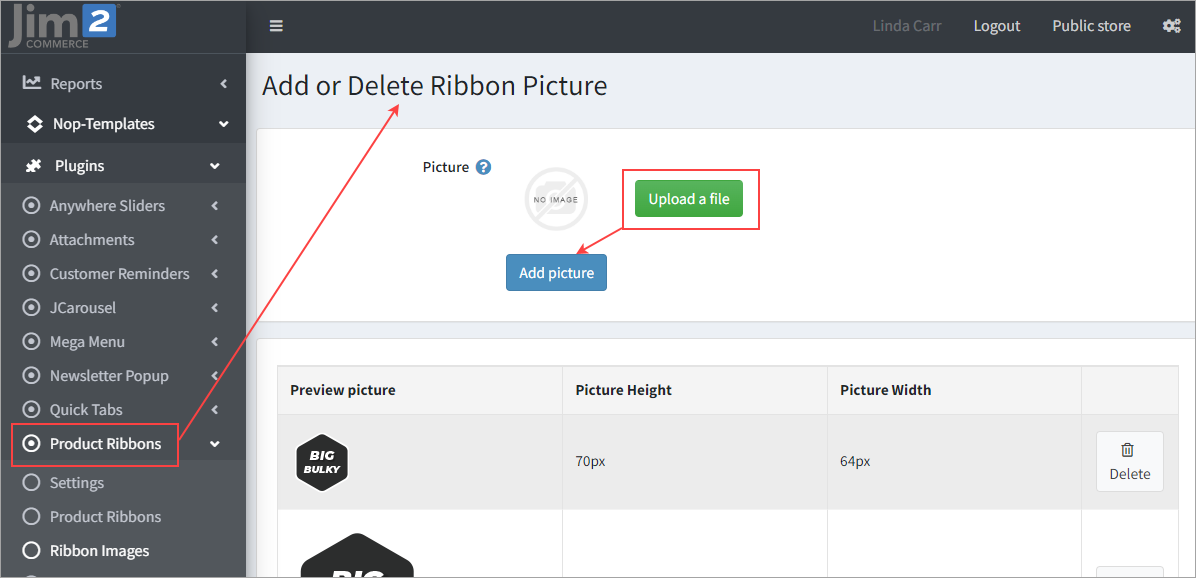Click the green Upload a file button
This screenshot has width=1196, height=578.
pos(689,199)
